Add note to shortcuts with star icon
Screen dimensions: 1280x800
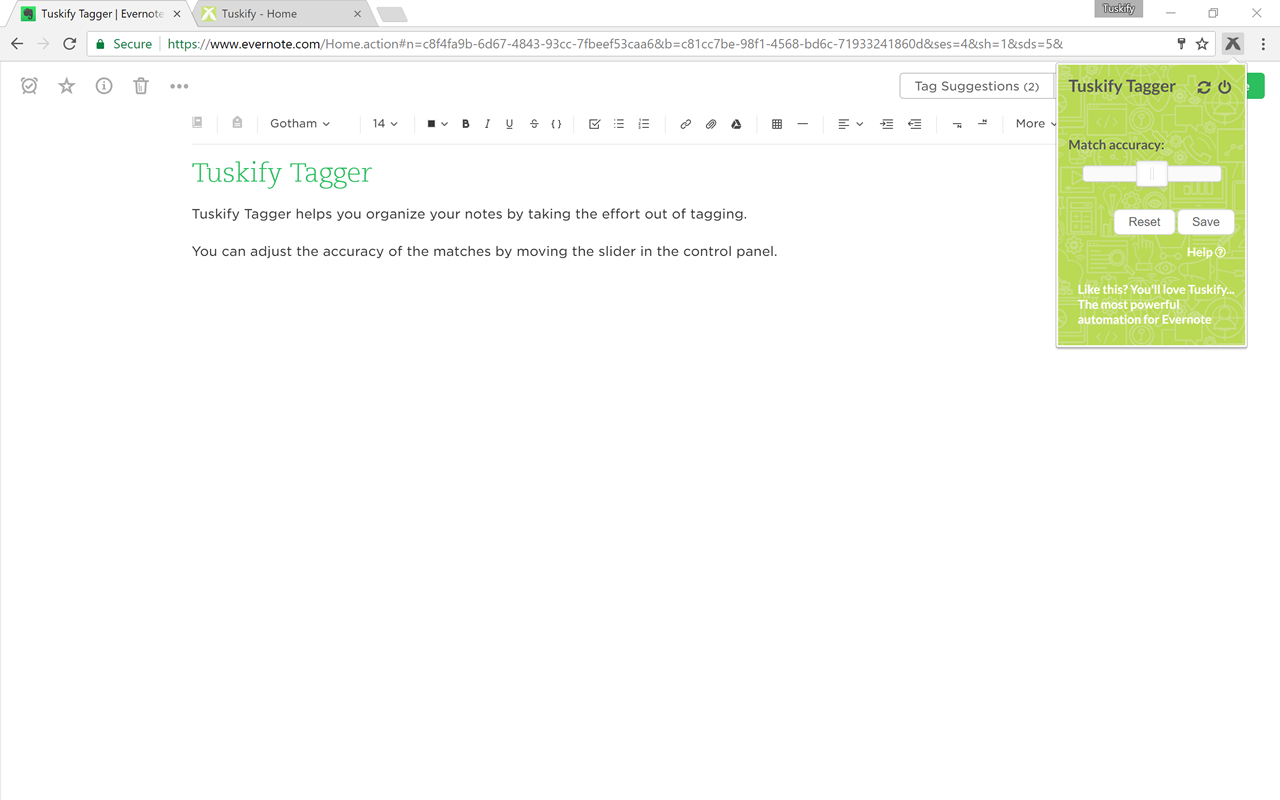click(67, 86)
